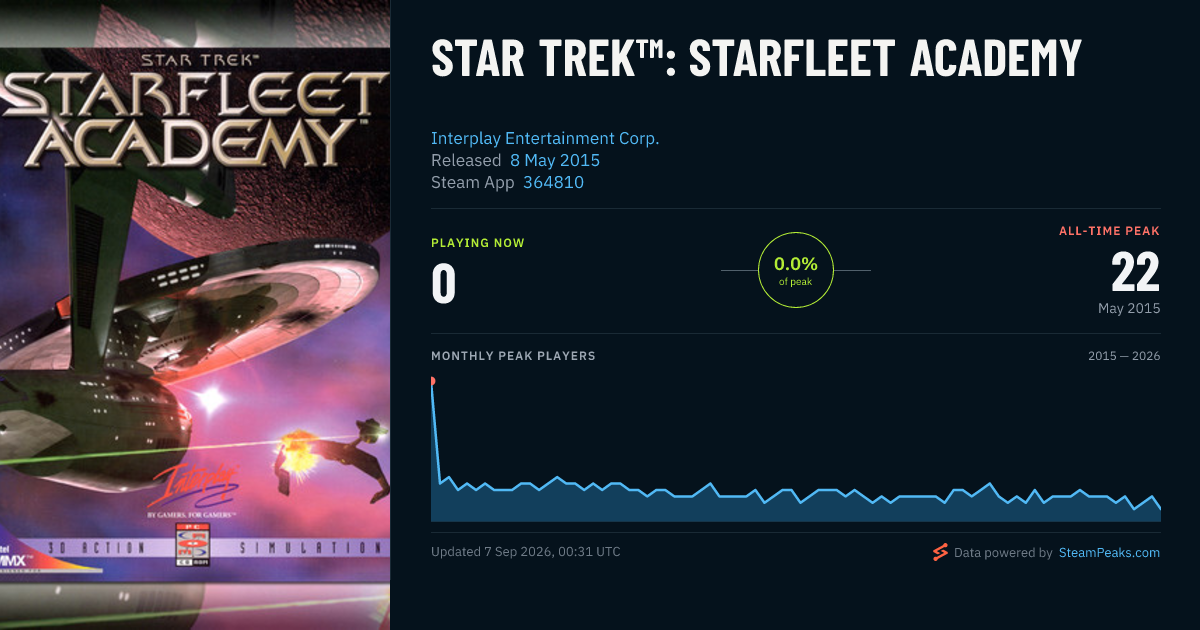Screen dimensions: 1200x630
Task: Open the SteamPeaks.com link
Action: 1109,552
